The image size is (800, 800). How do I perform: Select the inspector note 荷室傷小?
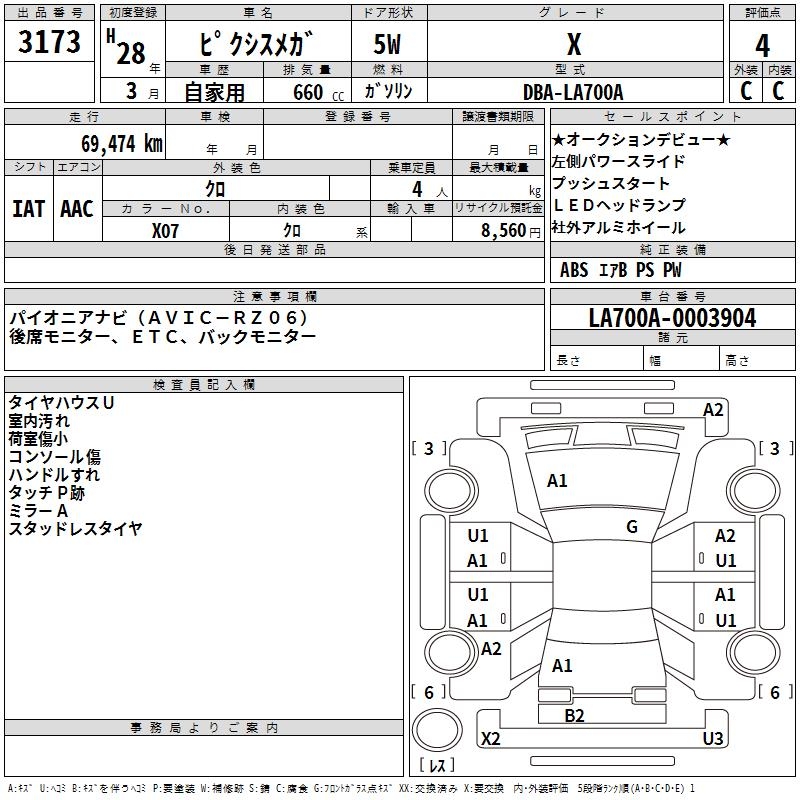[38, 438]
